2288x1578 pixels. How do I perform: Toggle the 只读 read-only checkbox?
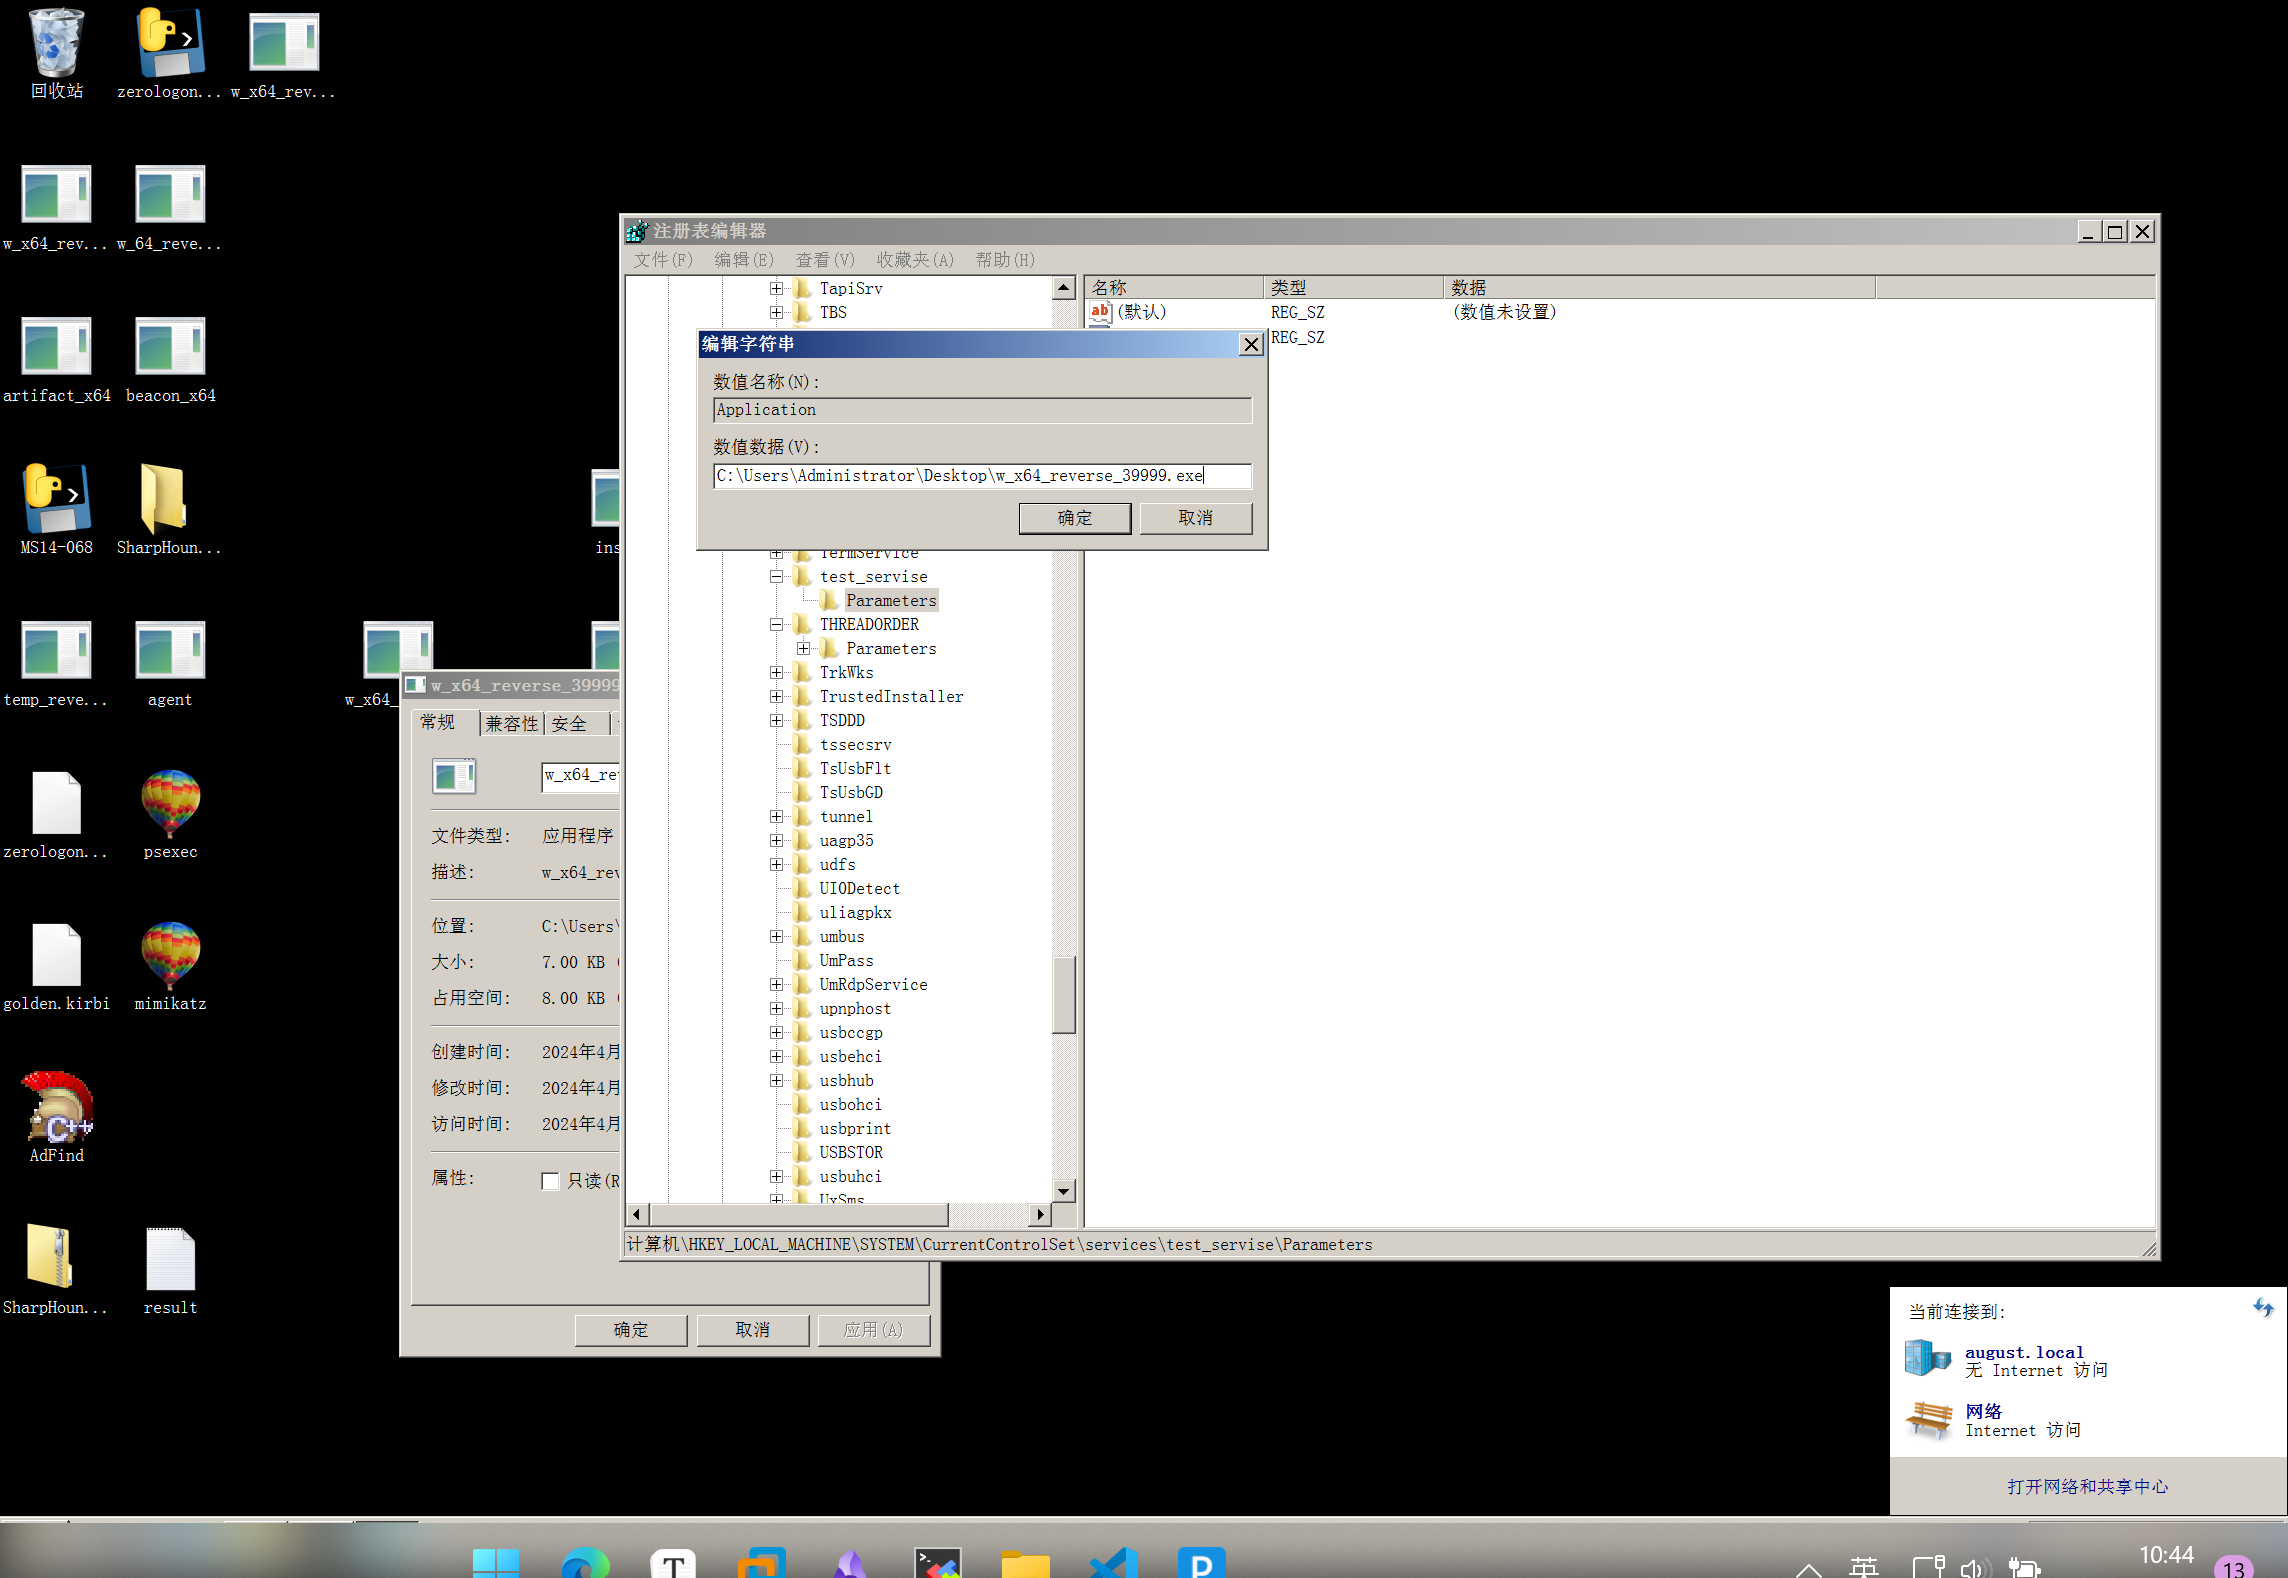[x=550, y=1181]
